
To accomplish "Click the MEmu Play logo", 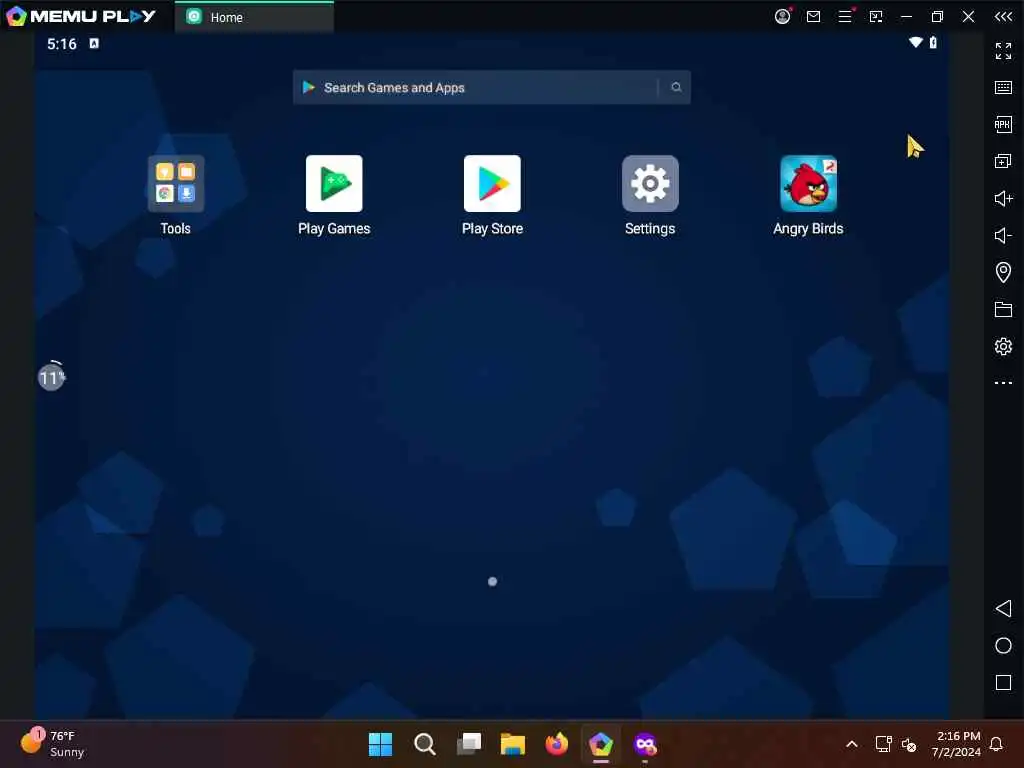I will coord(80,16).
